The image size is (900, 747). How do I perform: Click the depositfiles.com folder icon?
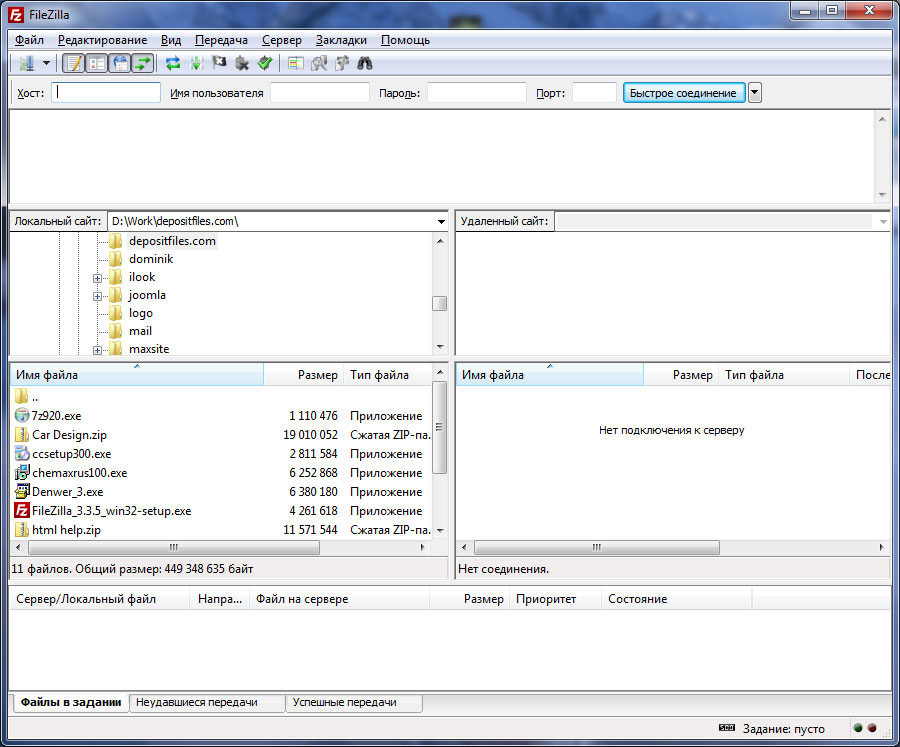(116, 241)
